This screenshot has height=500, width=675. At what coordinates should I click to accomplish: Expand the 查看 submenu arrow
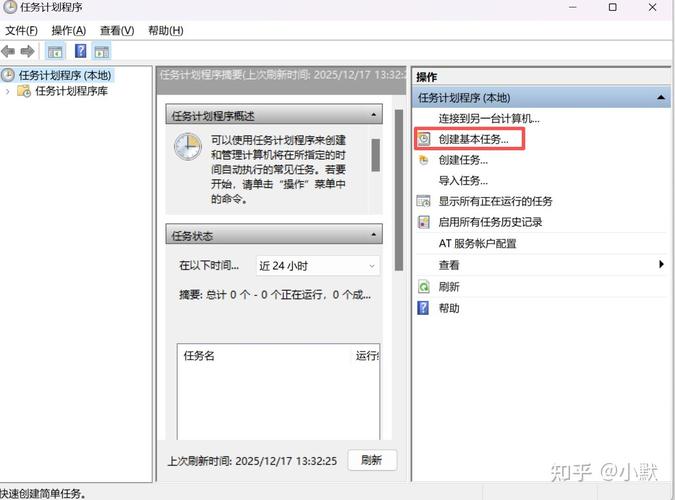click(x=661, y=264)
